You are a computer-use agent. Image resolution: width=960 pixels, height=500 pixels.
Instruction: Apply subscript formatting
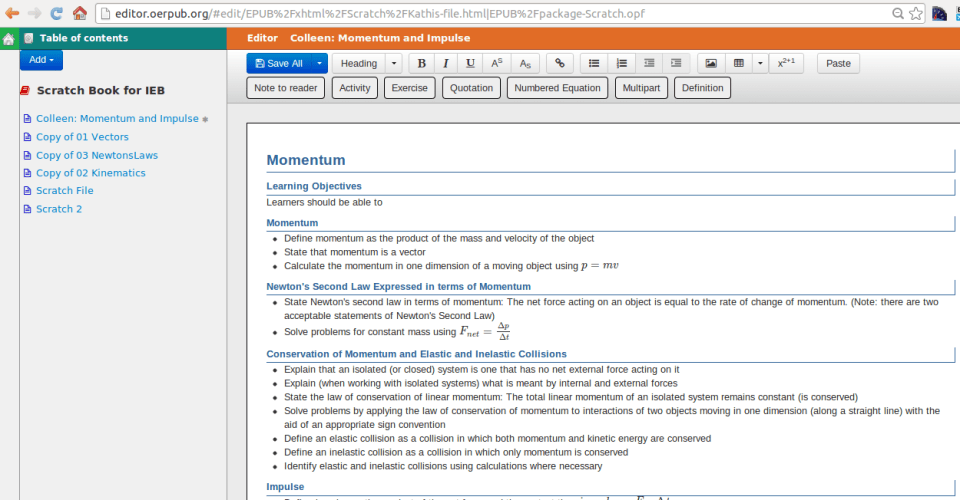pyautogui.click(x=525, y=63)
